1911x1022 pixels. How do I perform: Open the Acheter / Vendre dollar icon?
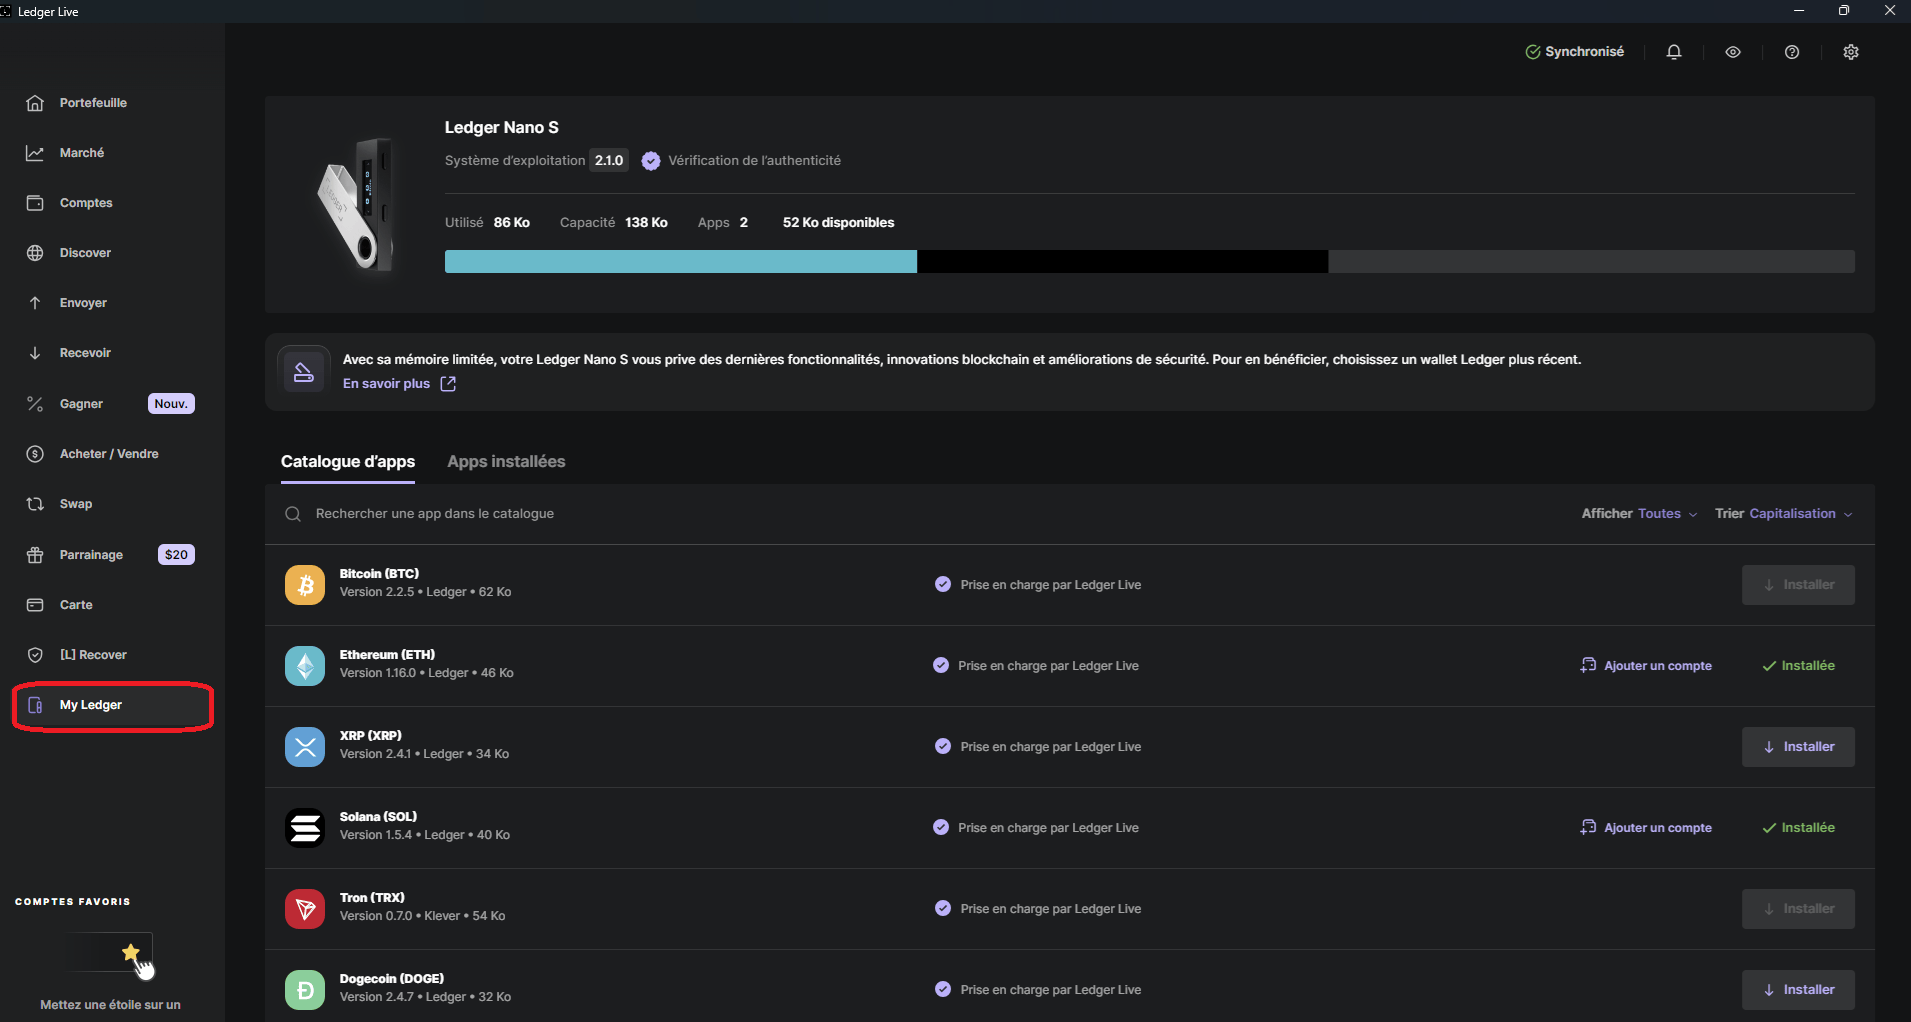35,454
